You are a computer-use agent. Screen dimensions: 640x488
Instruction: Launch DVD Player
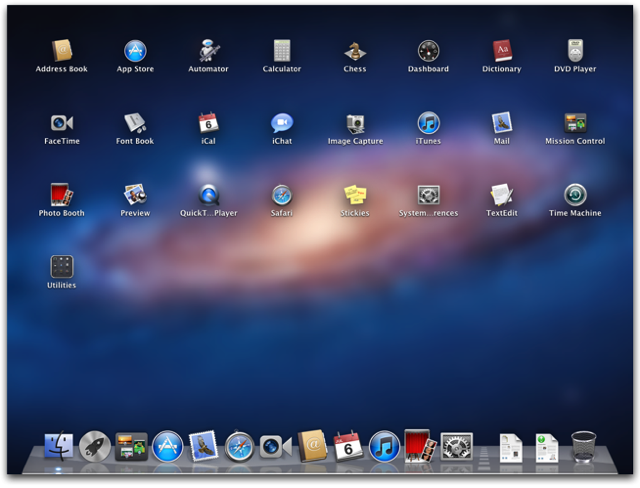tap(575, 51)
